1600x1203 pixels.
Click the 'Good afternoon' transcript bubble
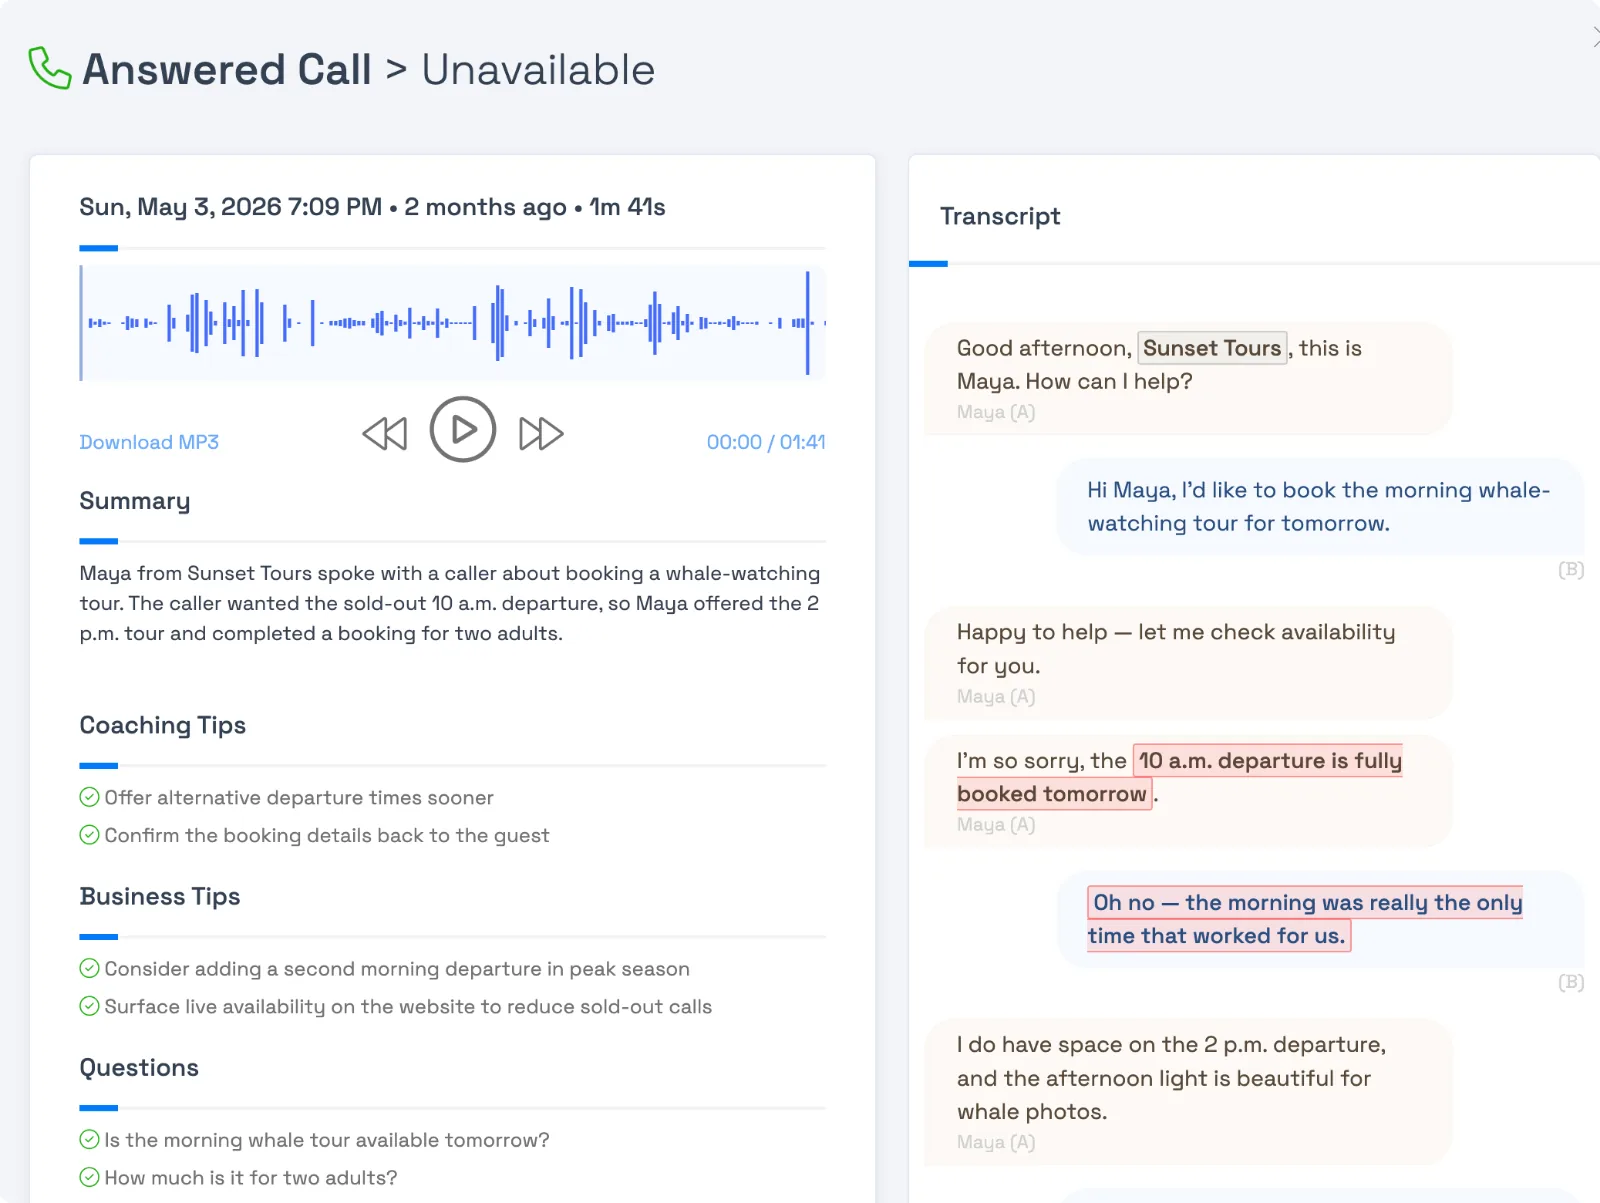(x=1188, y=379)
